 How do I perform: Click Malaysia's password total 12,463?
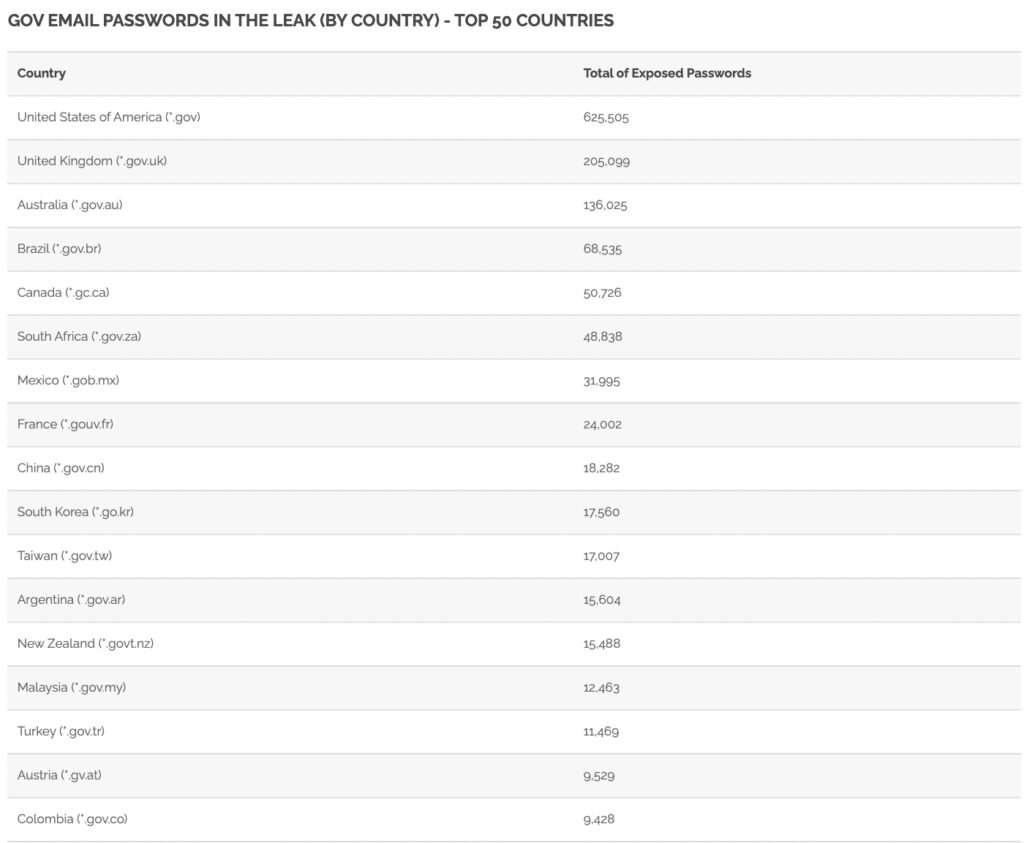(601, 687)
